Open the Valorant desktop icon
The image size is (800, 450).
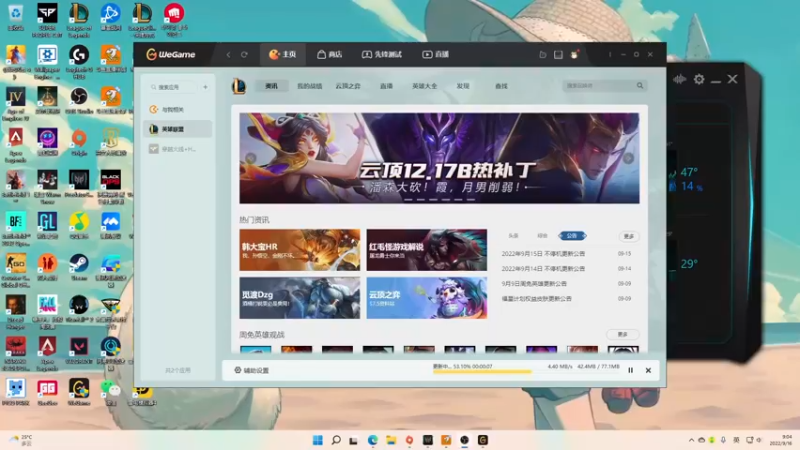pyautogui.click(x=79, y=351)
